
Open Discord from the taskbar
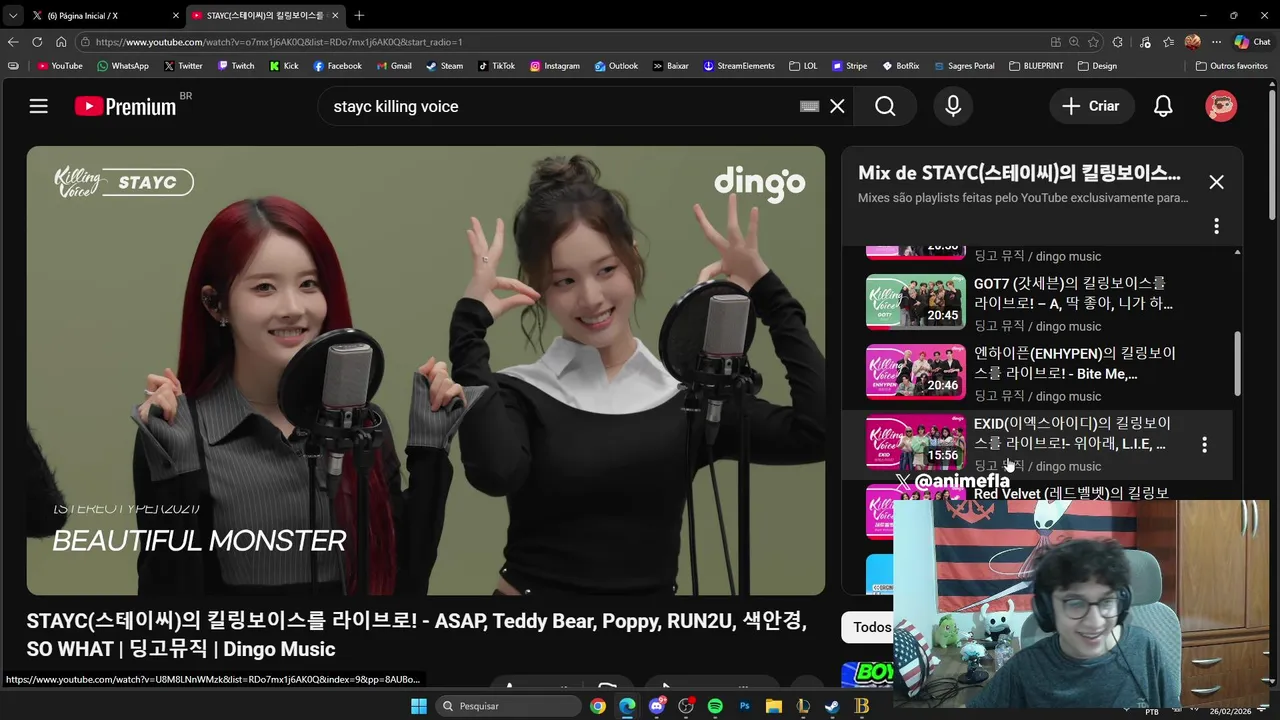[x=657, y=706]
